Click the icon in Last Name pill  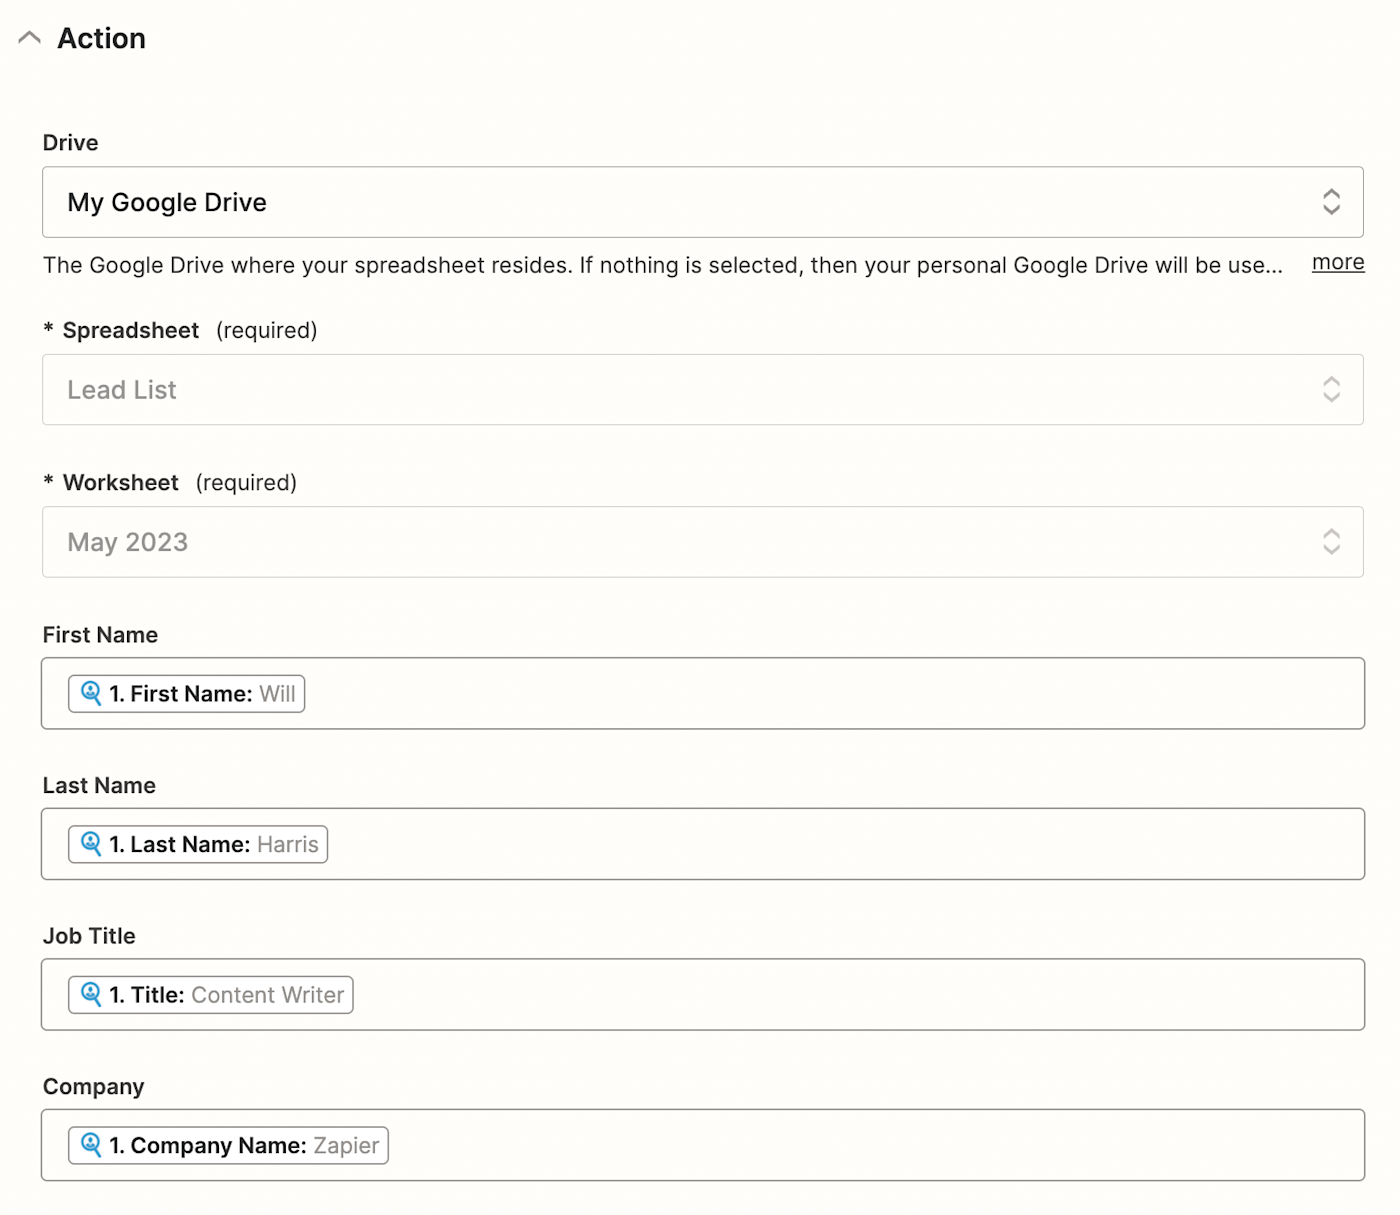[91, 844]
